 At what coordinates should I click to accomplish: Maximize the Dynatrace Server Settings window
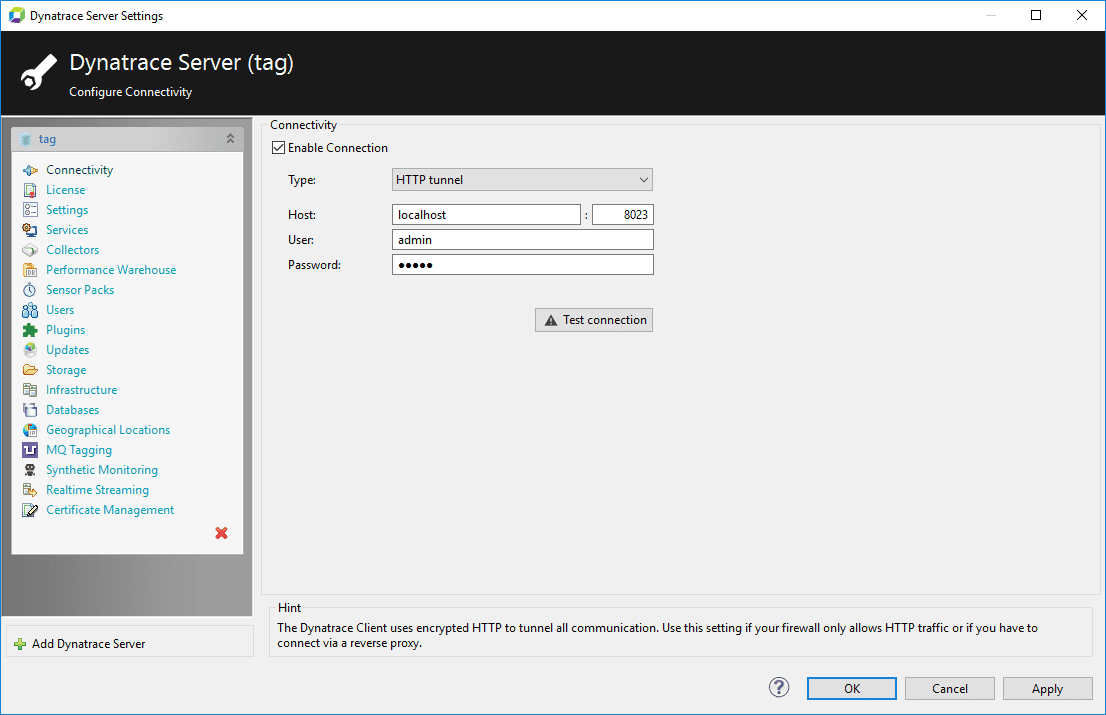click(x=1035, y=16)
